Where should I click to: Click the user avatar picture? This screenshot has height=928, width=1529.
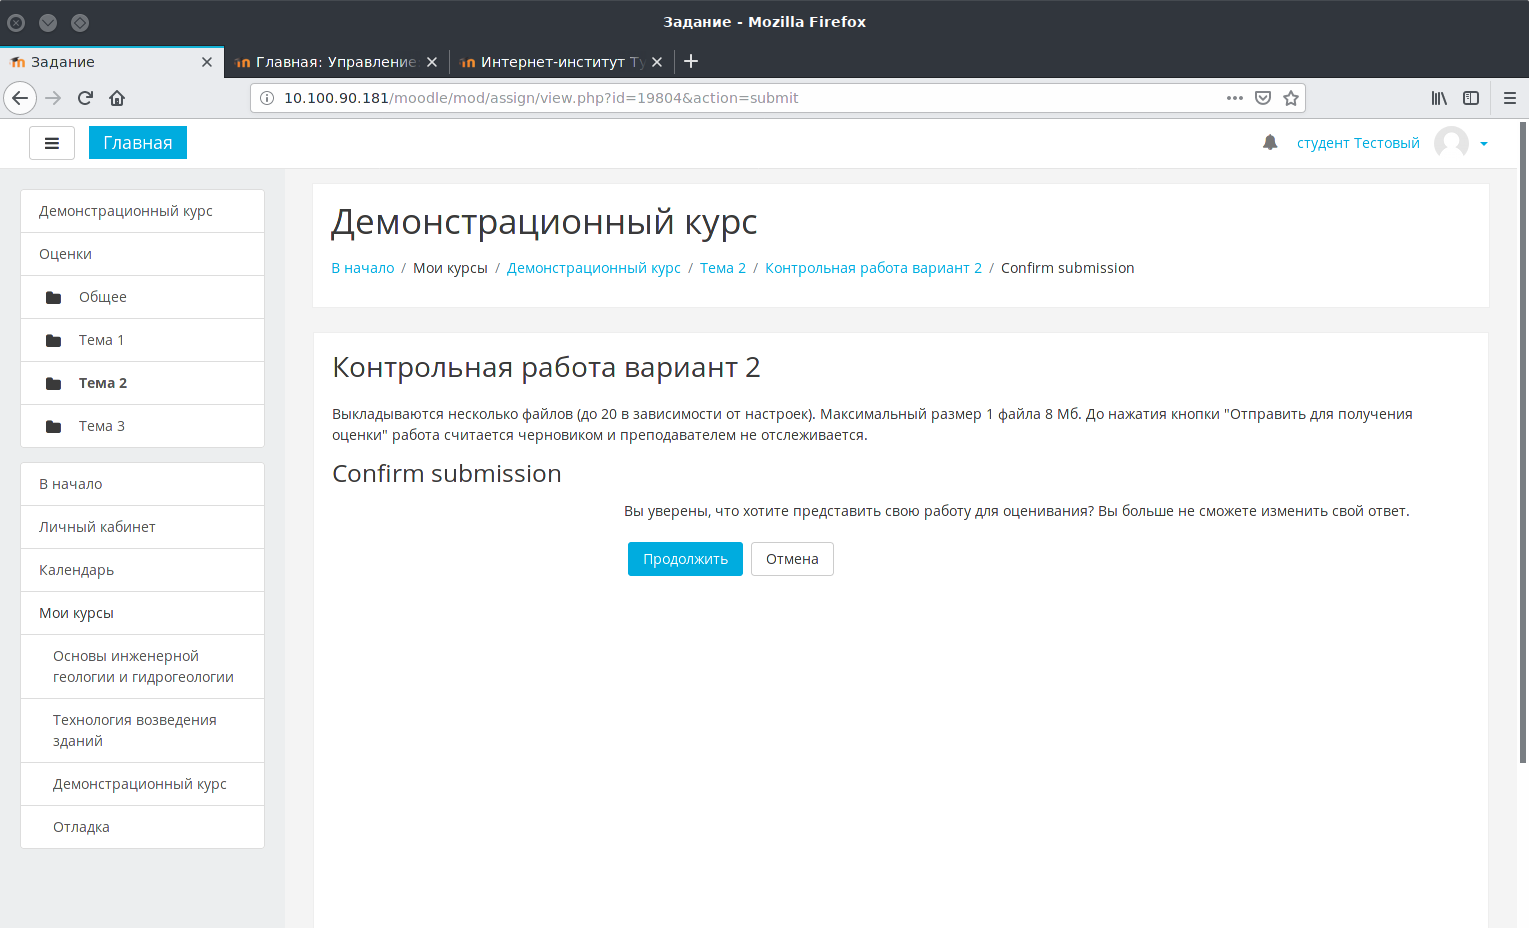[x=1451, y=143]
